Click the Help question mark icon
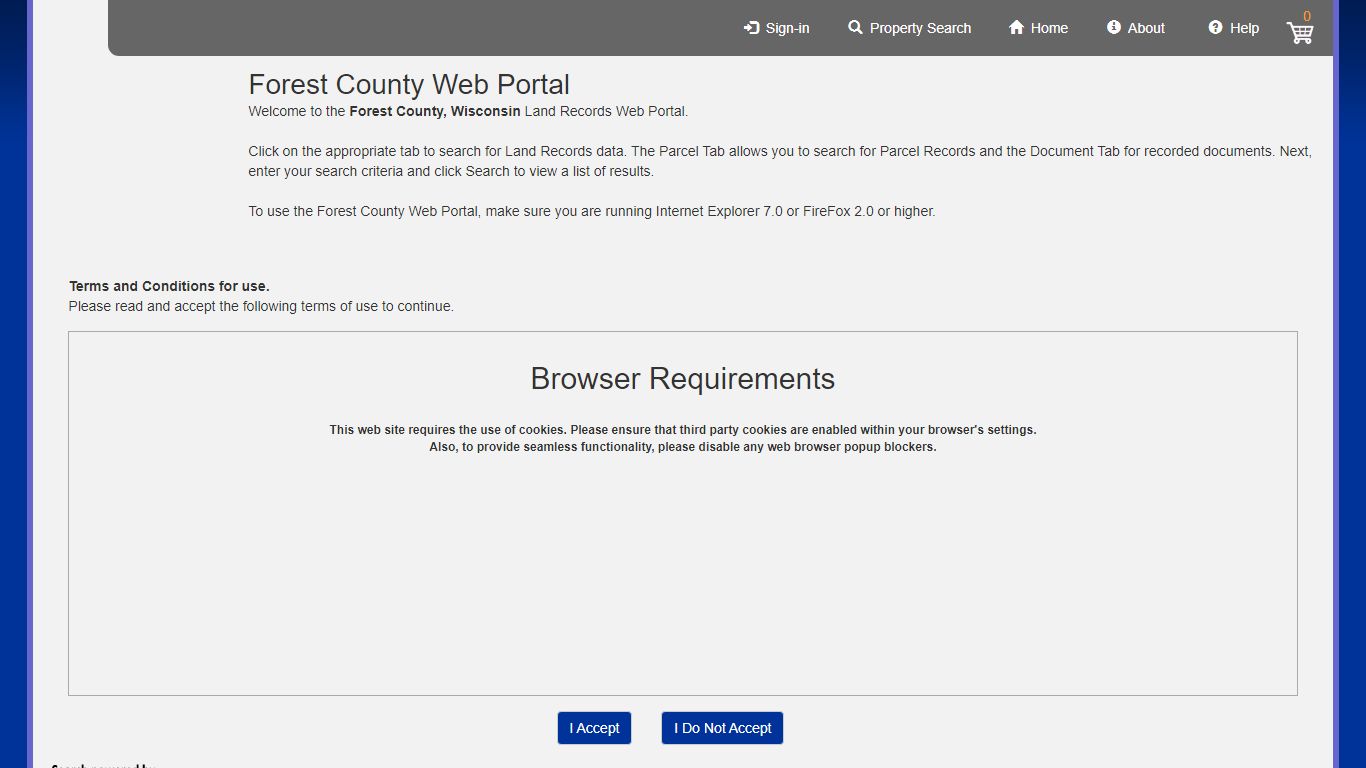The width and height of the screenshot is (1366, 768). (x=1215, y=28)
